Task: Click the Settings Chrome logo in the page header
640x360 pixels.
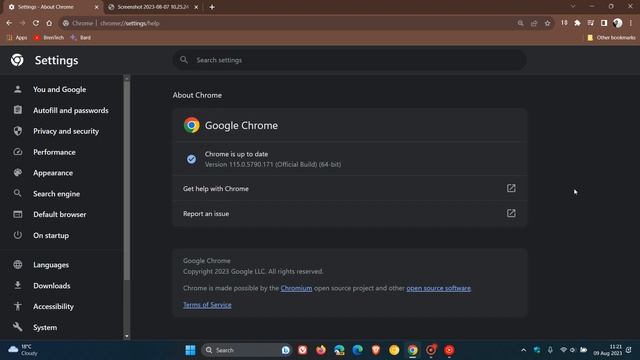Action: coord(17,60)
